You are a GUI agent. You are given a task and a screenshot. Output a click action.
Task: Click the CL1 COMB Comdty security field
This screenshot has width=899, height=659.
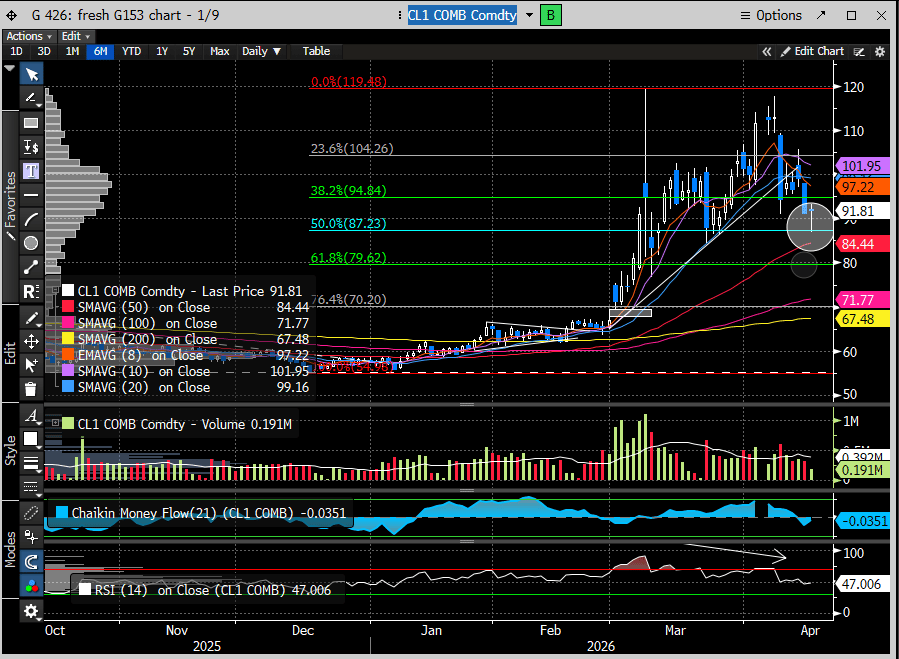463,15
